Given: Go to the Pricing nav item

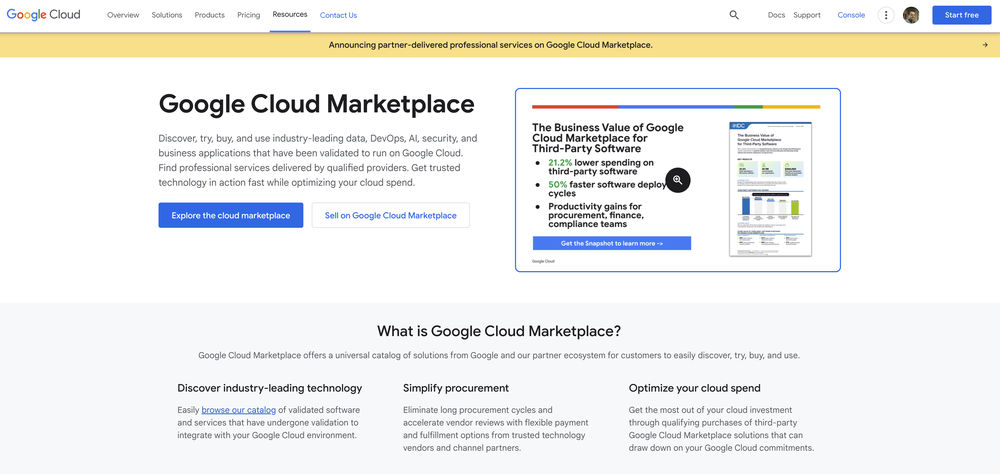Looking at the screenshot, I should pyautogui.click(x=249, y=15).
